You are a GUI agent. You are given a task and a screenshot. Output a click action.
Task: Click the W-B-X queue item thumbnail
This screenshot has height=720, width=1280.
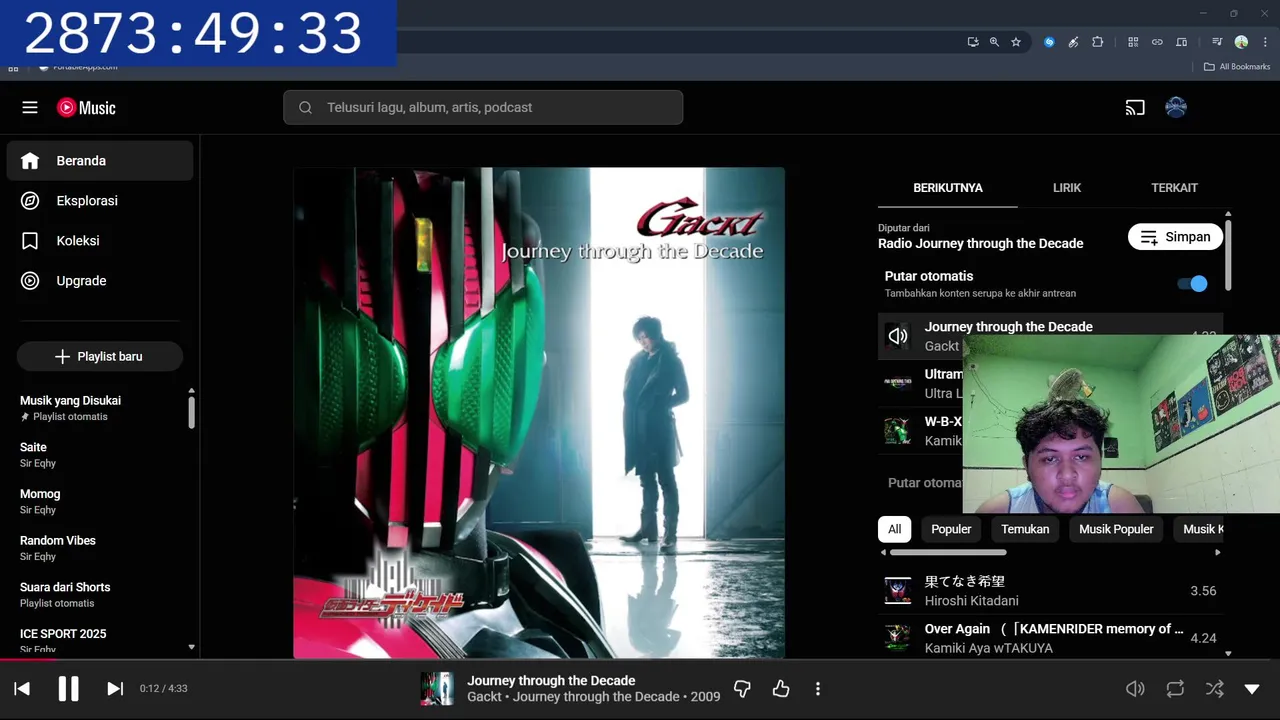pos(898,431)
